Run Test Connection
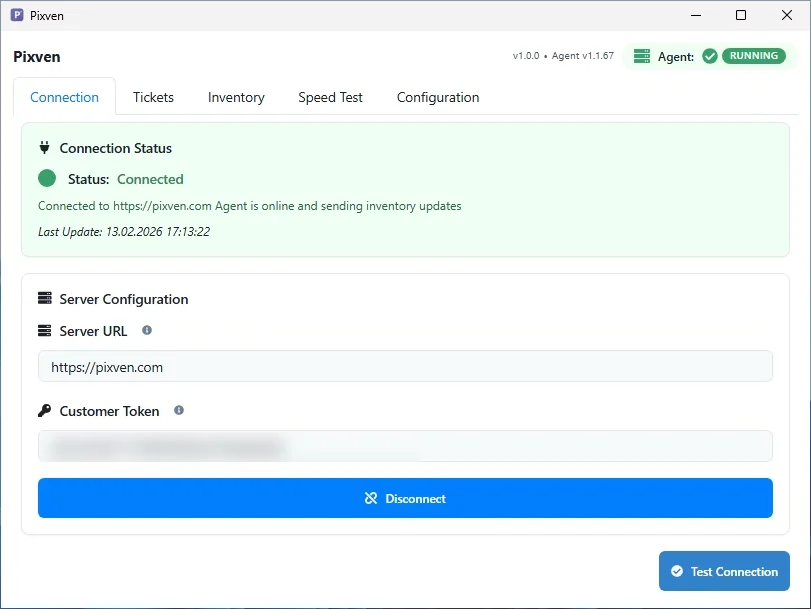The height and width of the screenshot is (609, 811). point(724,571)
